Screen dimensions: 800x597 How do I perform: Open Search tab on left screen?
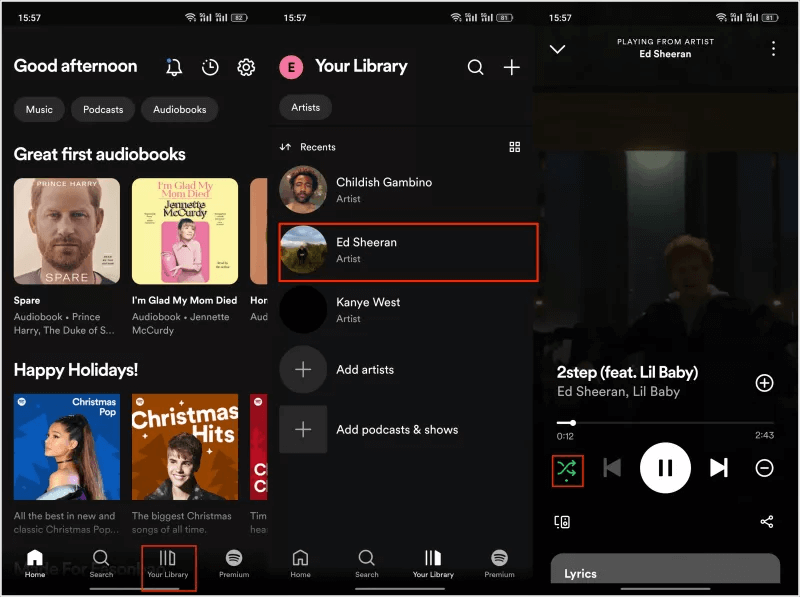coord(101,563)
